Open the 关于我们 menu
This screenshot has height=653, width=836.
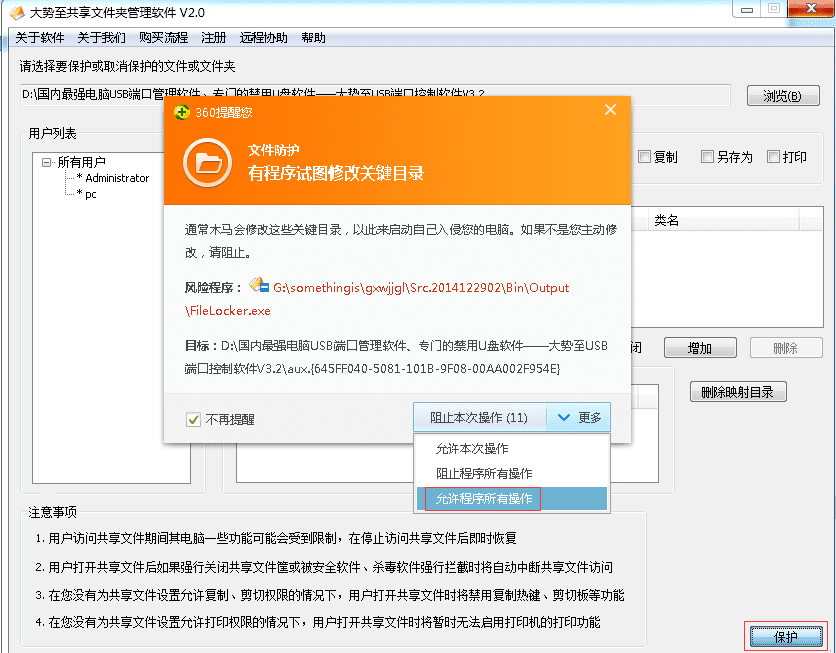(102, 38)
